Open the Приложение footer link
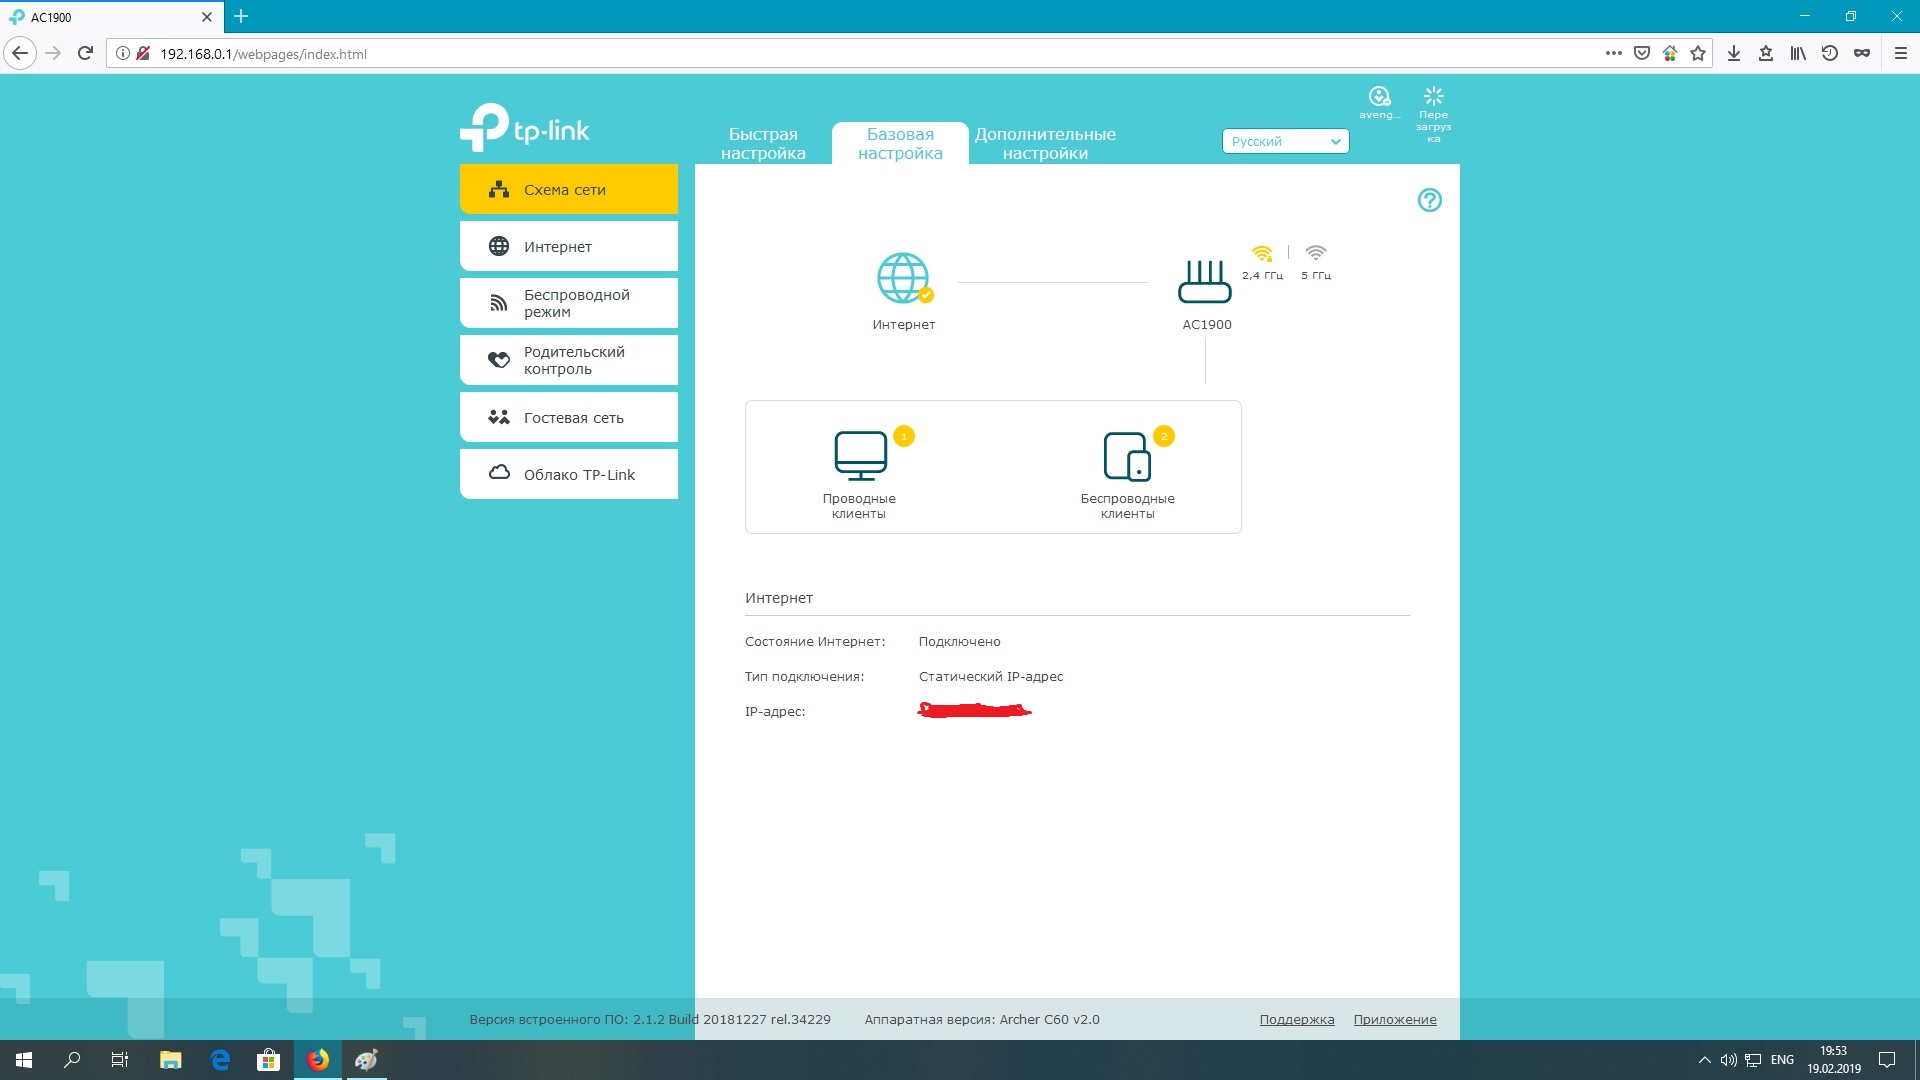This screenshot has height=1080, width=1920. (x=1394, y=1020)
